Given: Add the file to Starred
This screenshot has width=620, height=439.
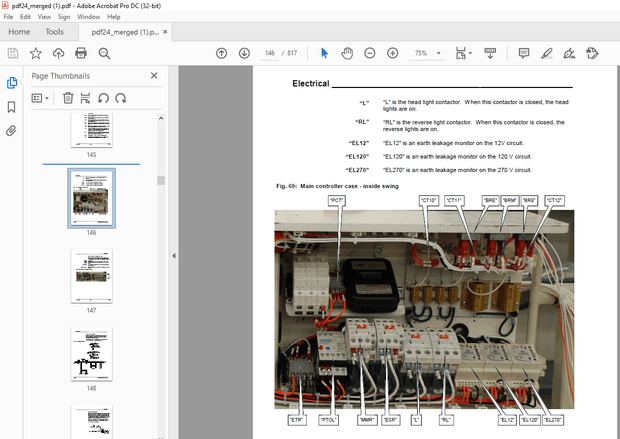Looking at the screenshot, I should point(36,53).
